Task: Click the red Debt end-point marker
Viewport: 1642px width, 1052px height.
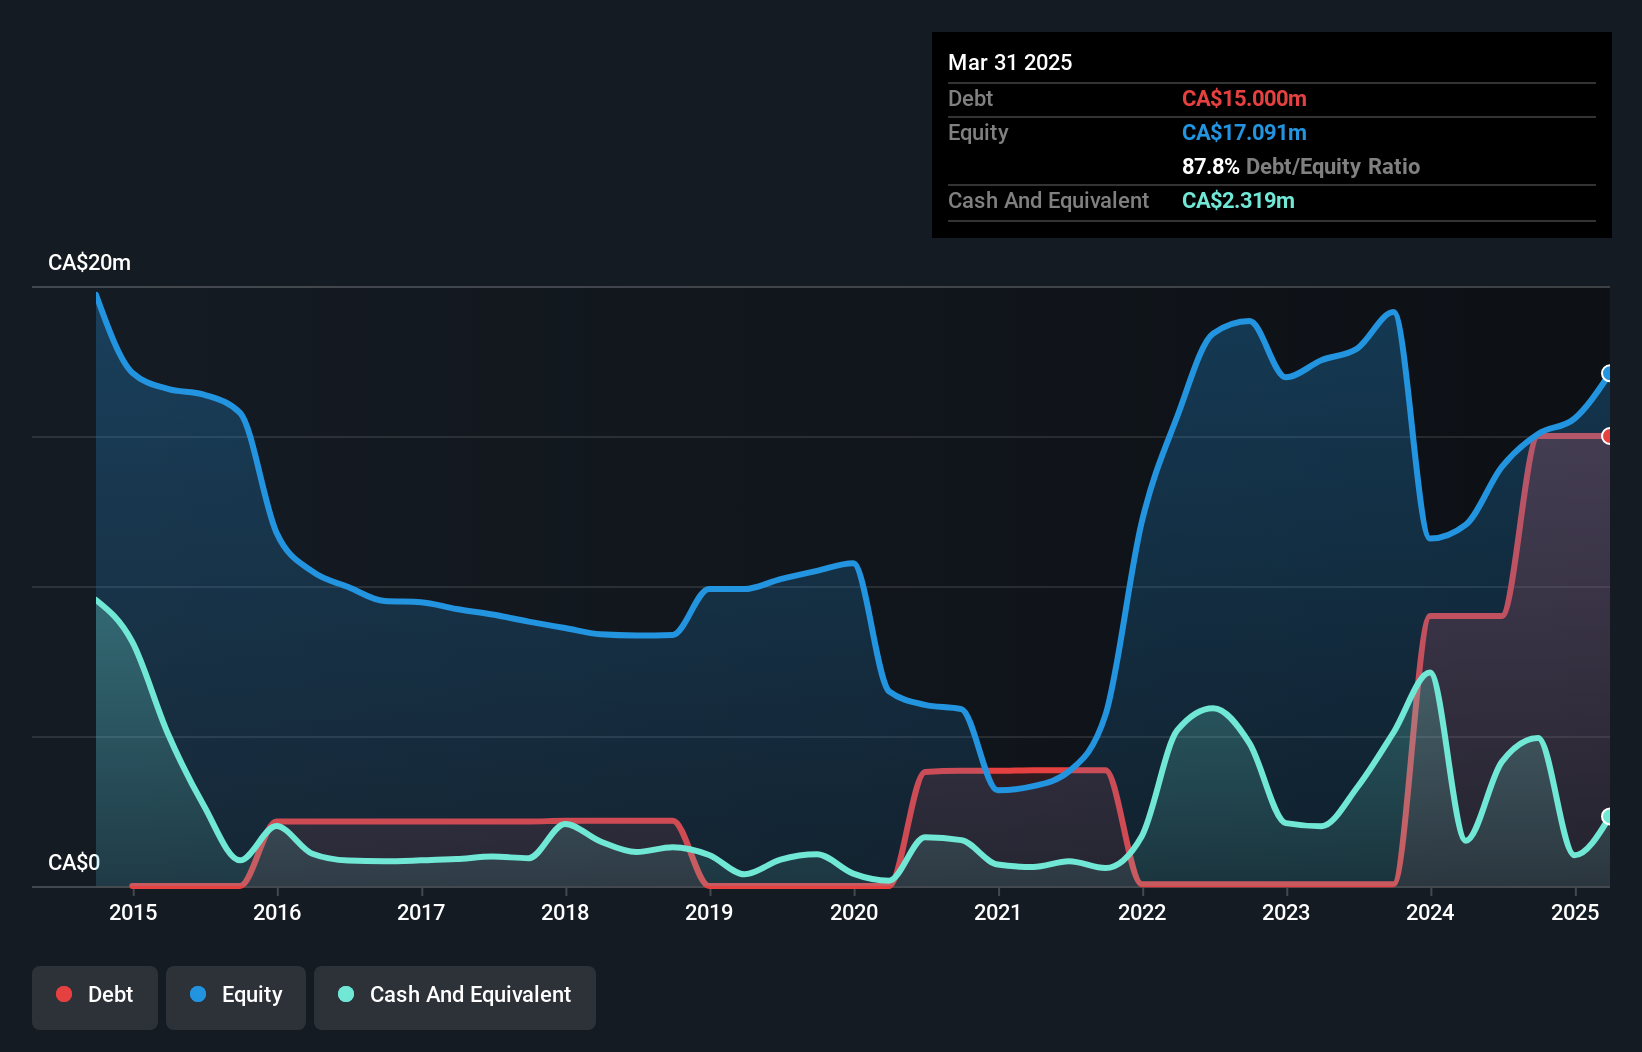Action: point(1608,436)
